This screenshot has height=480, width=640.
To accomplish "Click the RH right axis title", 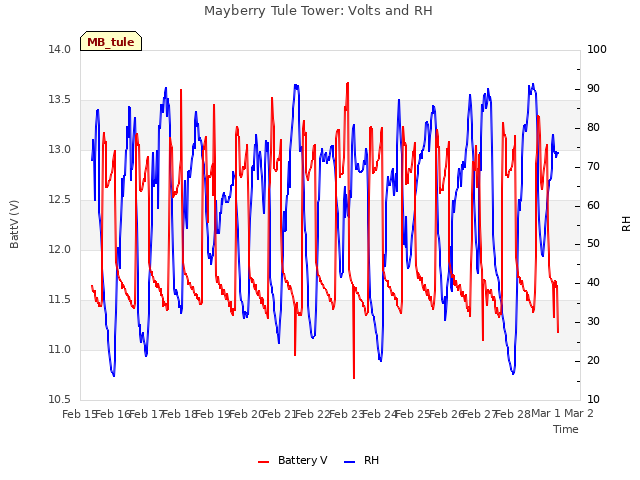I will pyautogui.click(x=626, y=224).
